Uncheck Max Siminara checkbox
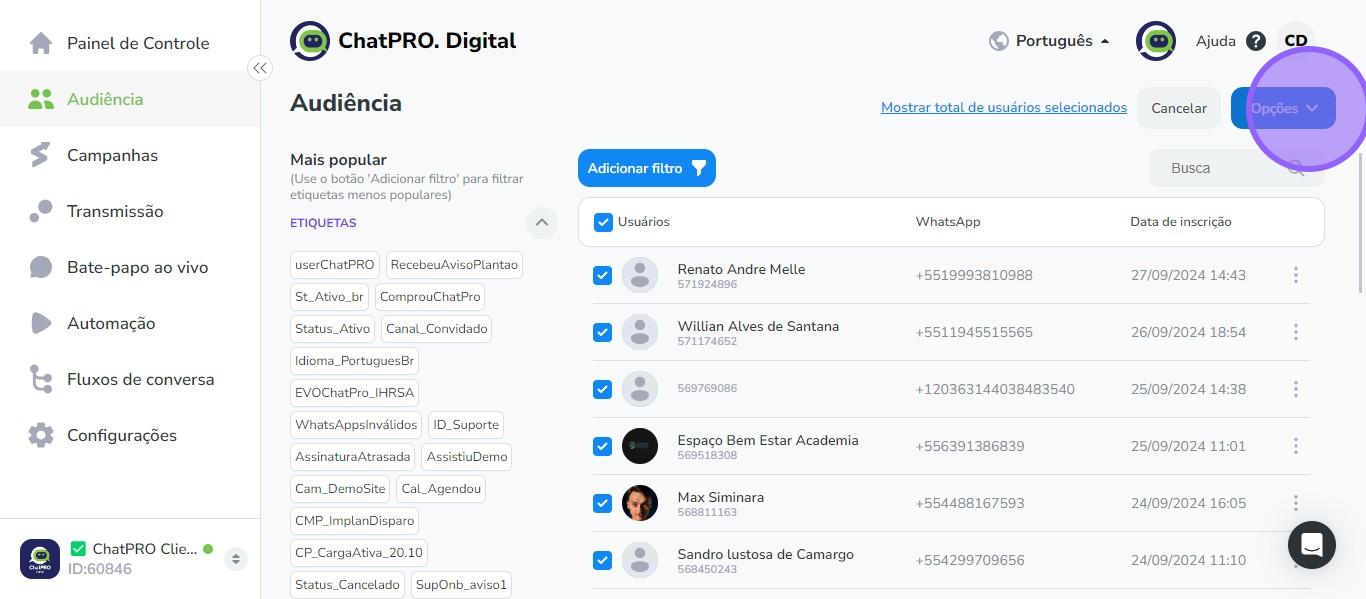This screenshot has width=1366, height=599. [602, 503]
